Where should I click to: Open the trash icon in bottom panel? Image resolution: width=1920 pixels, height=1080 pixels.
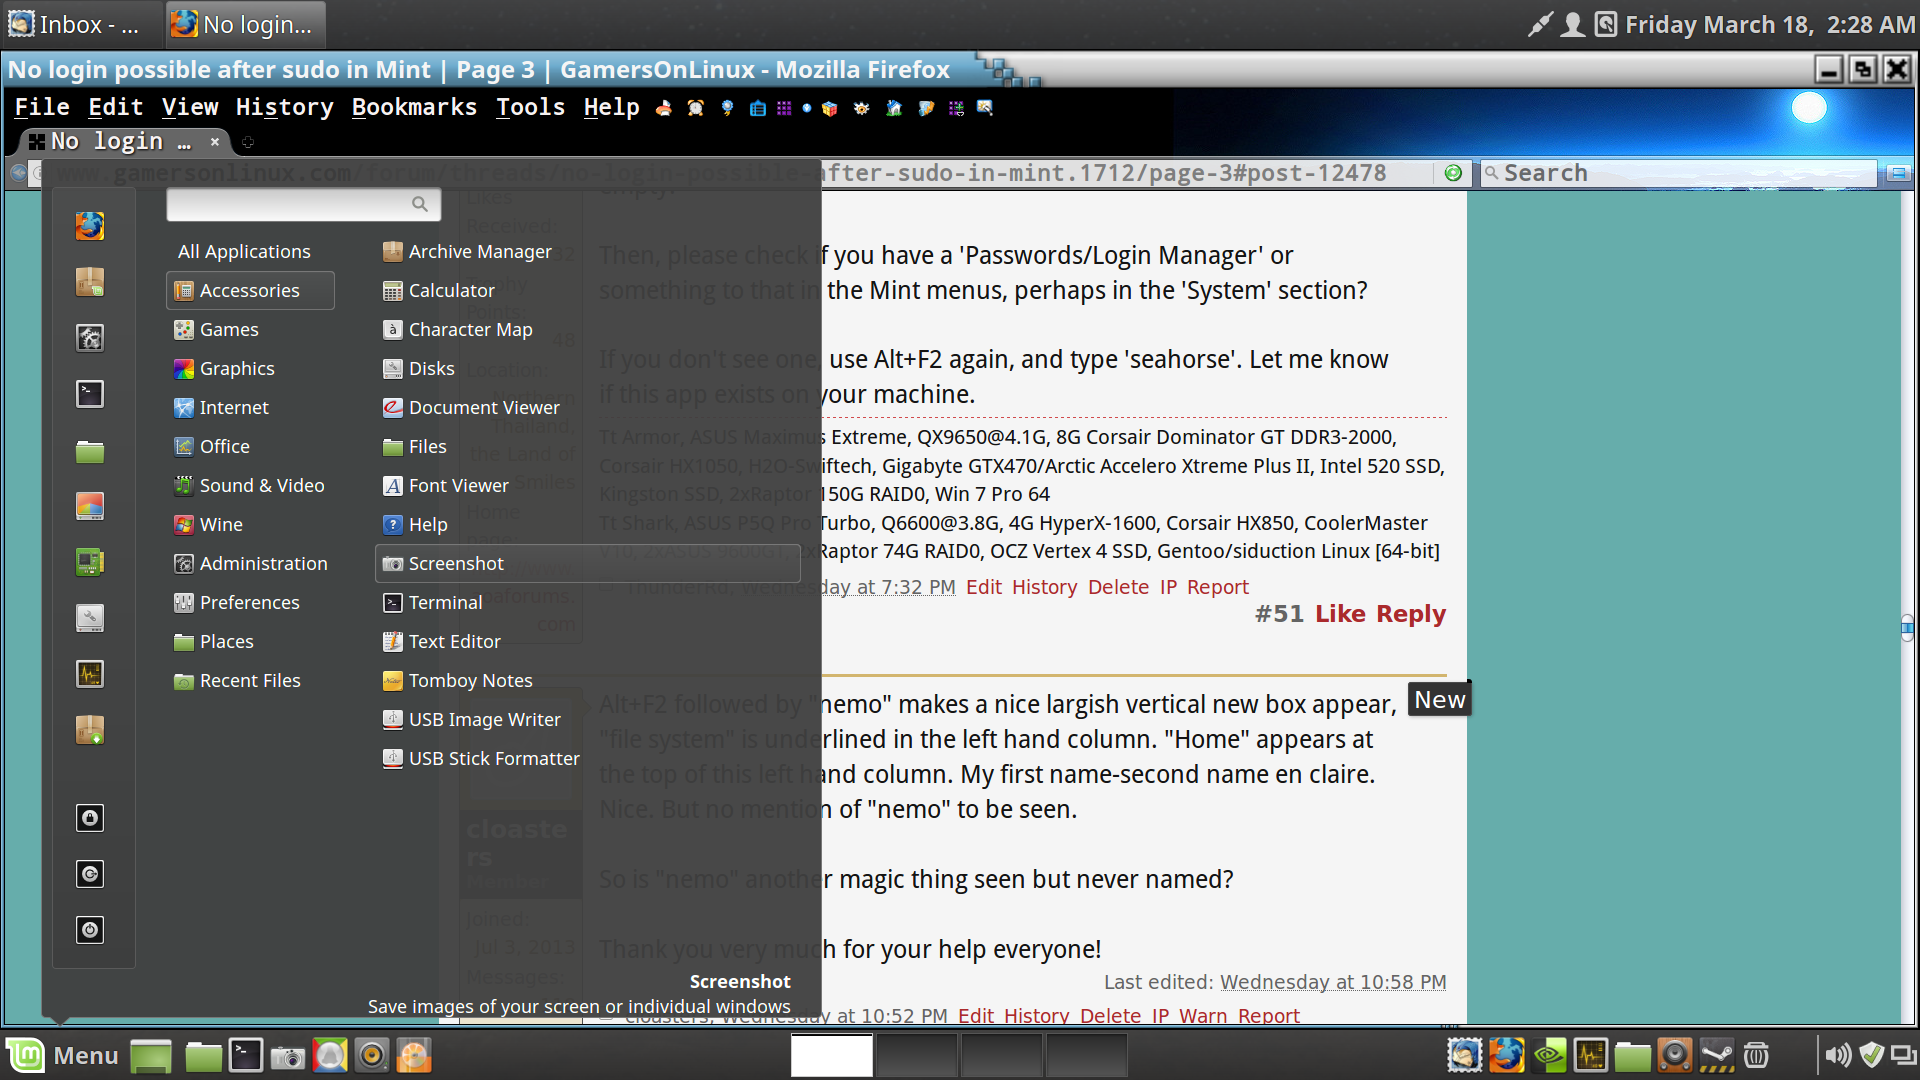point(1756,1055)
